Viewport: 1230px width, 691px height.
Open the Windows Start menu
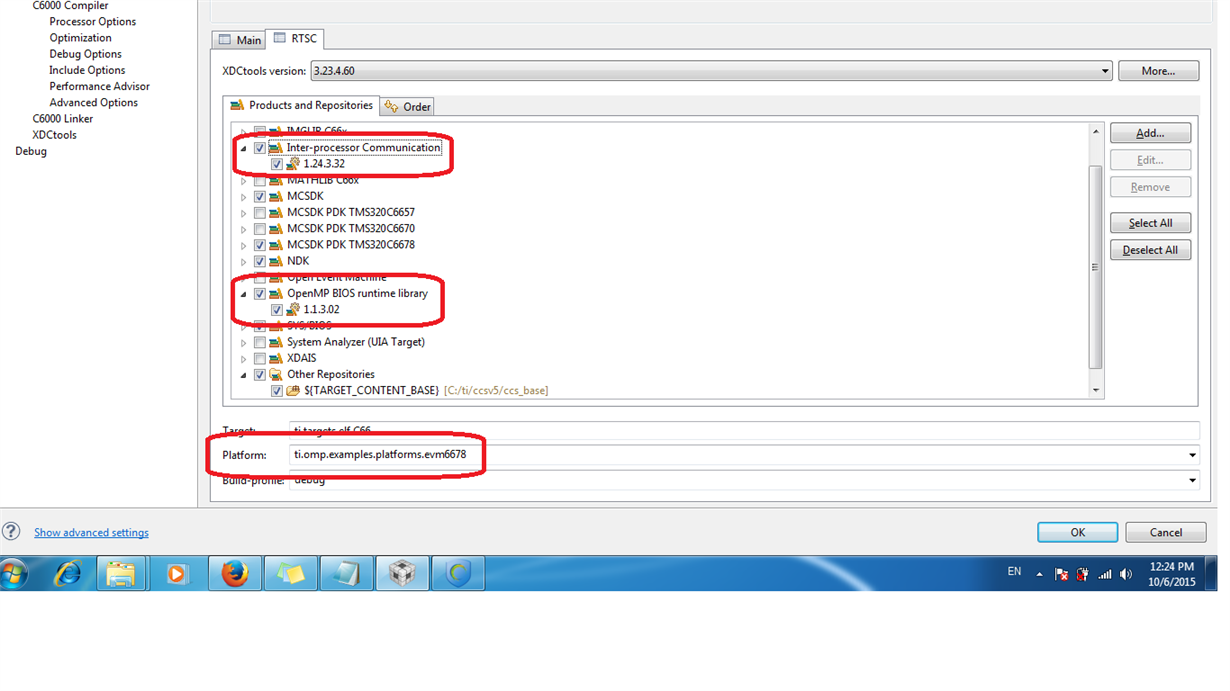click(x=14, y=574)
